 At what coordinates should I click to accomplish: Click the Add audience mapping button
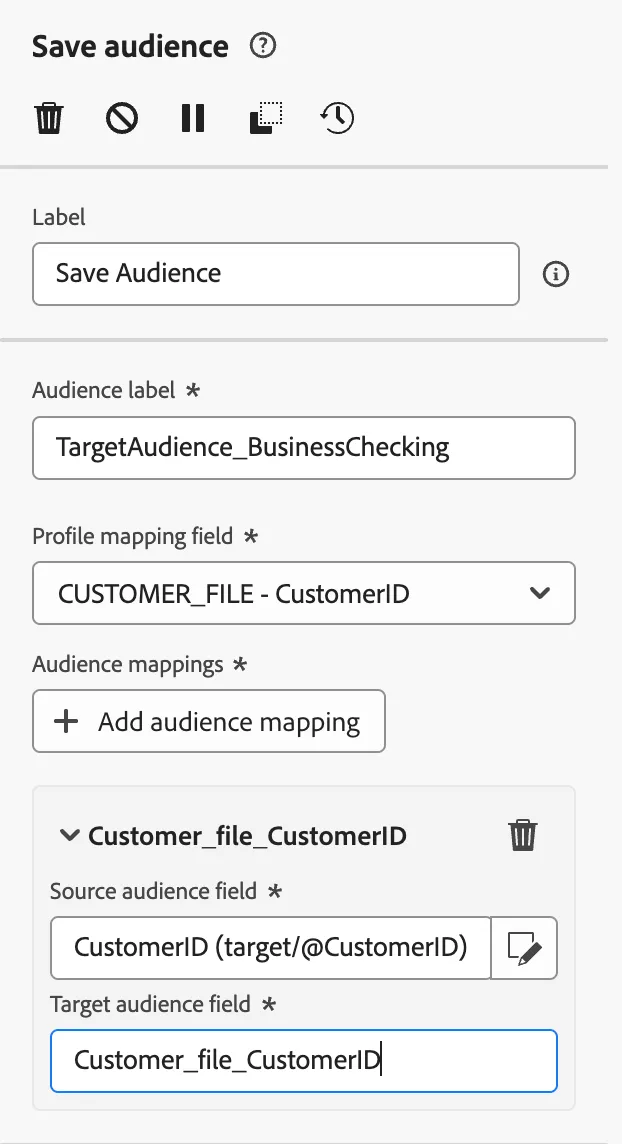[x=209, y=721]
